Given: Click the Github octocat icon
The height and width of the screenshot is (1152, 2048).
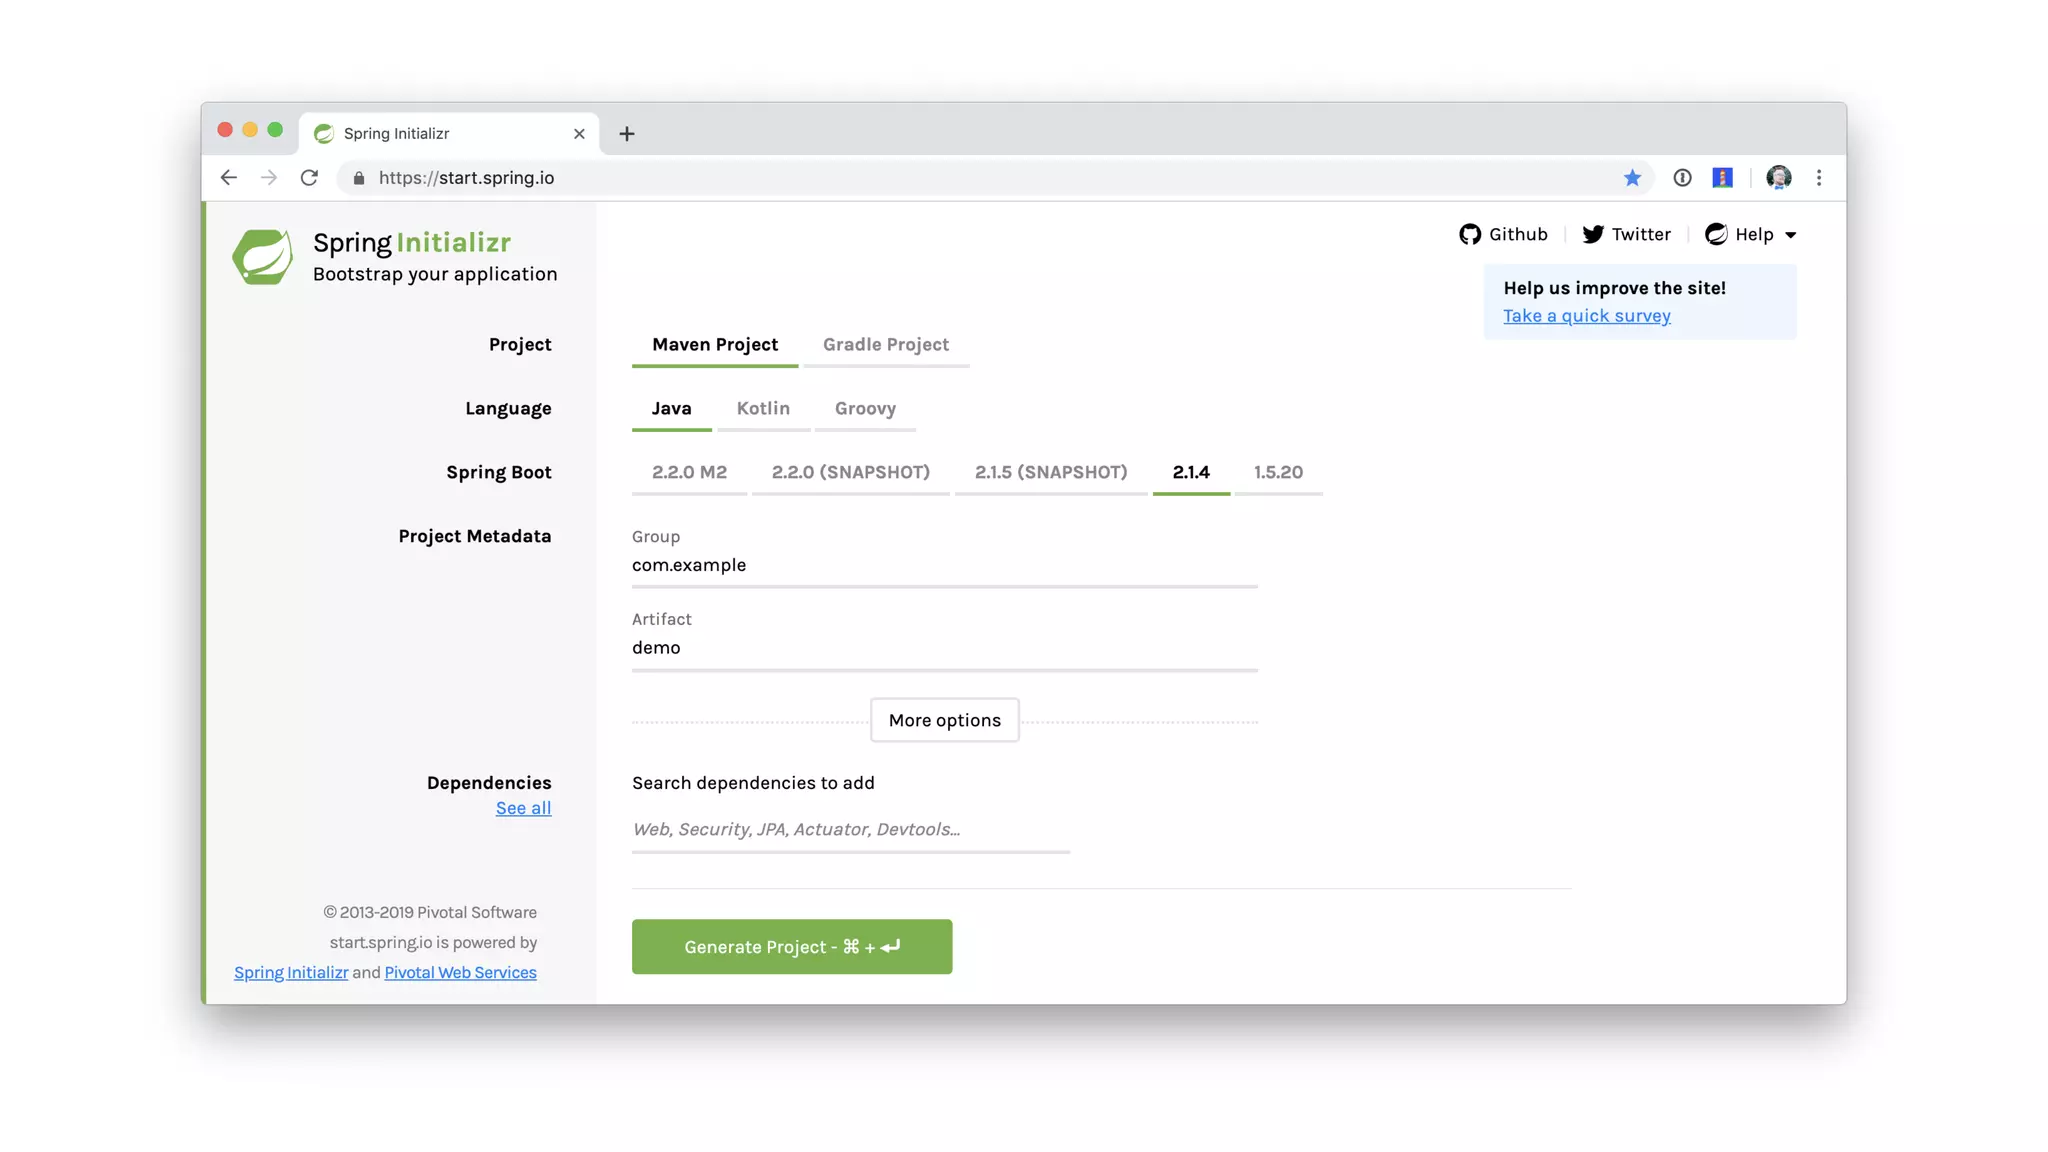Looking at the screenshot, I should point(1469,234).
